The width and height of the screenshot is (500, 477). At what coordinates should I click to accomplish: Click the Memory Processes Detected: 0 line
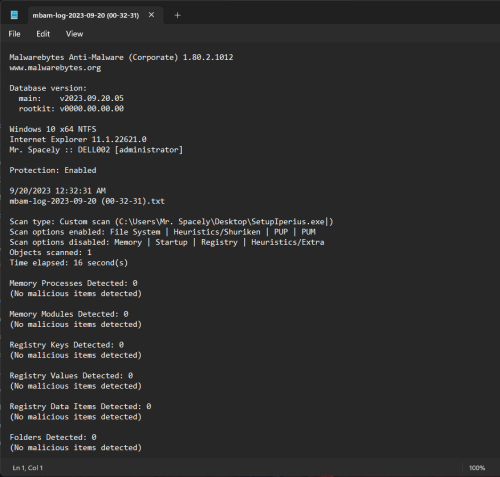tap(73, 283)
